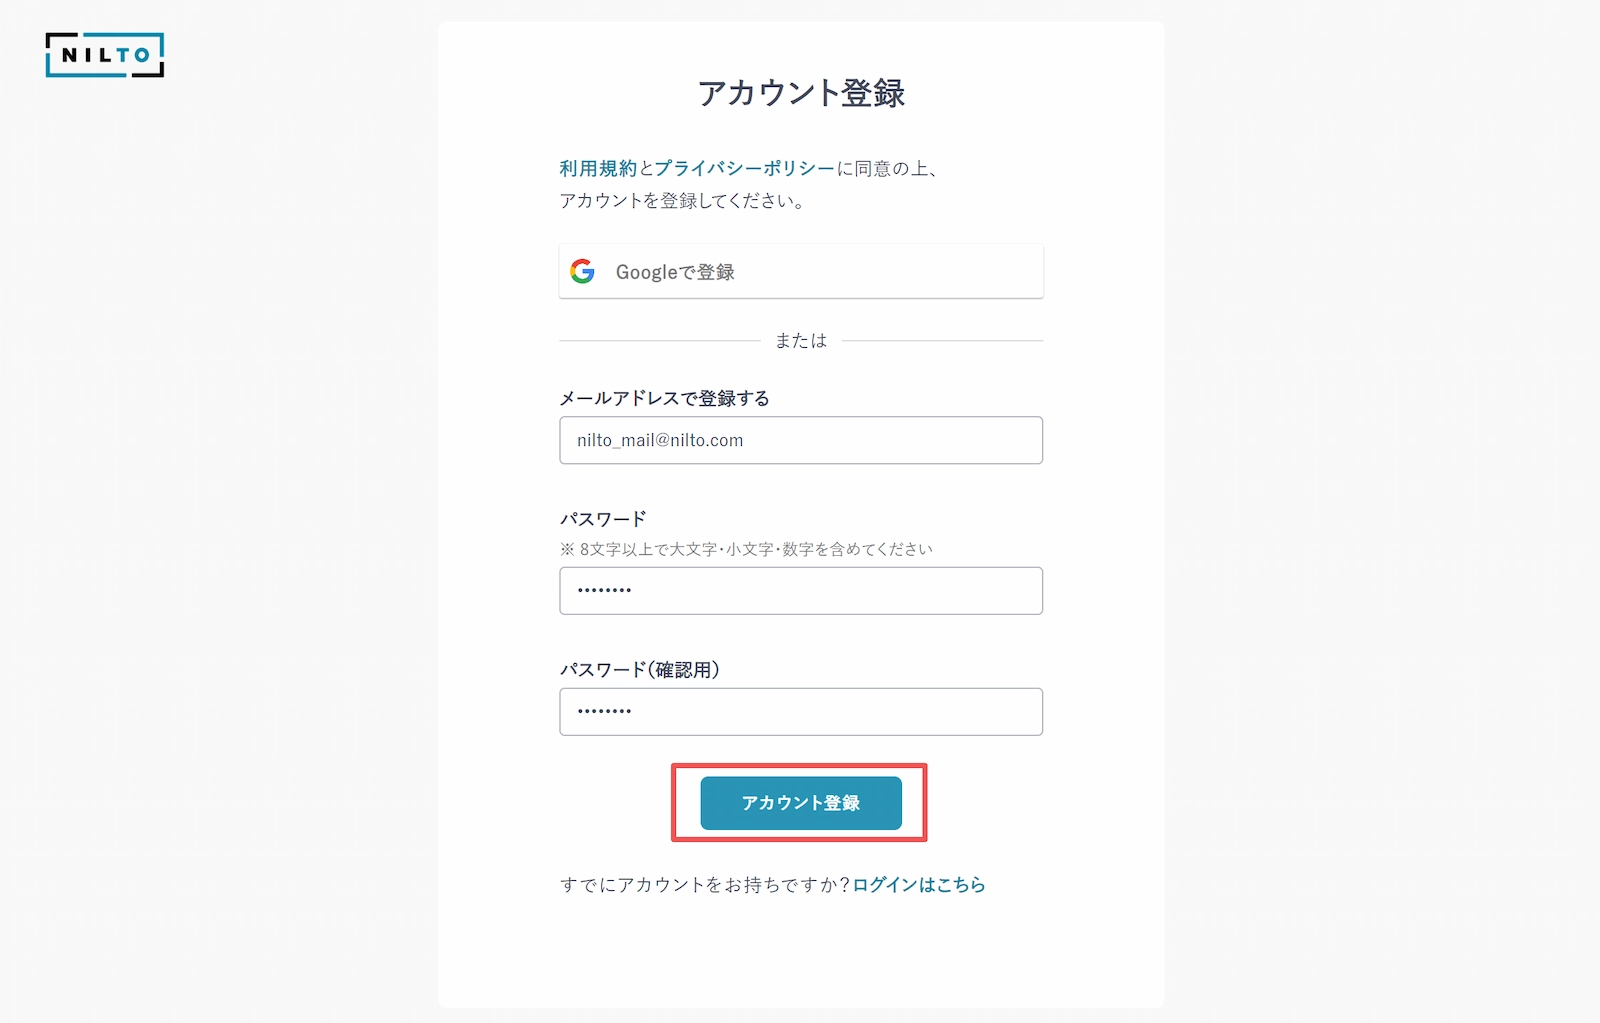The height and width of the screenshot is (1023, 1600).
Task: Focus the email field containing nilto_mail@nilto.com
Action: tap(801, 440)
